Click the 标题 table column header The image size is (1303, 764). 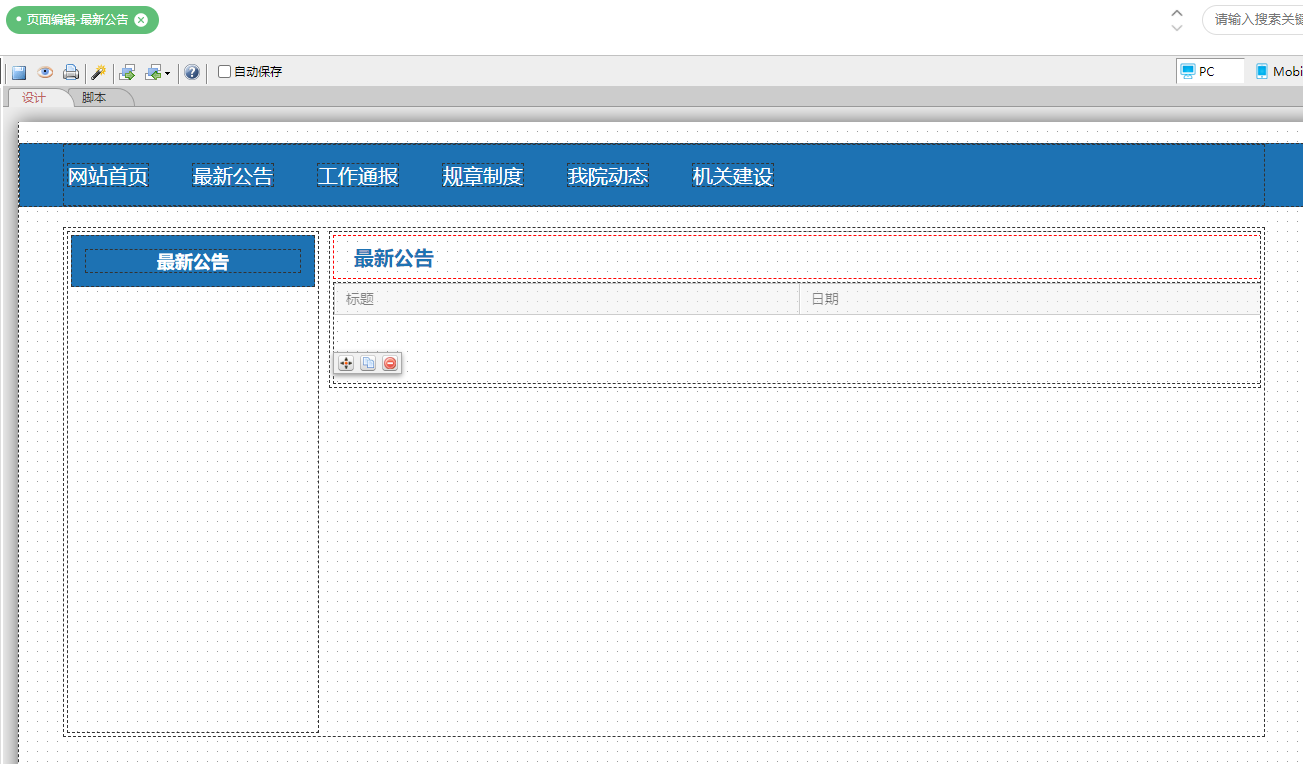[567, 299]
